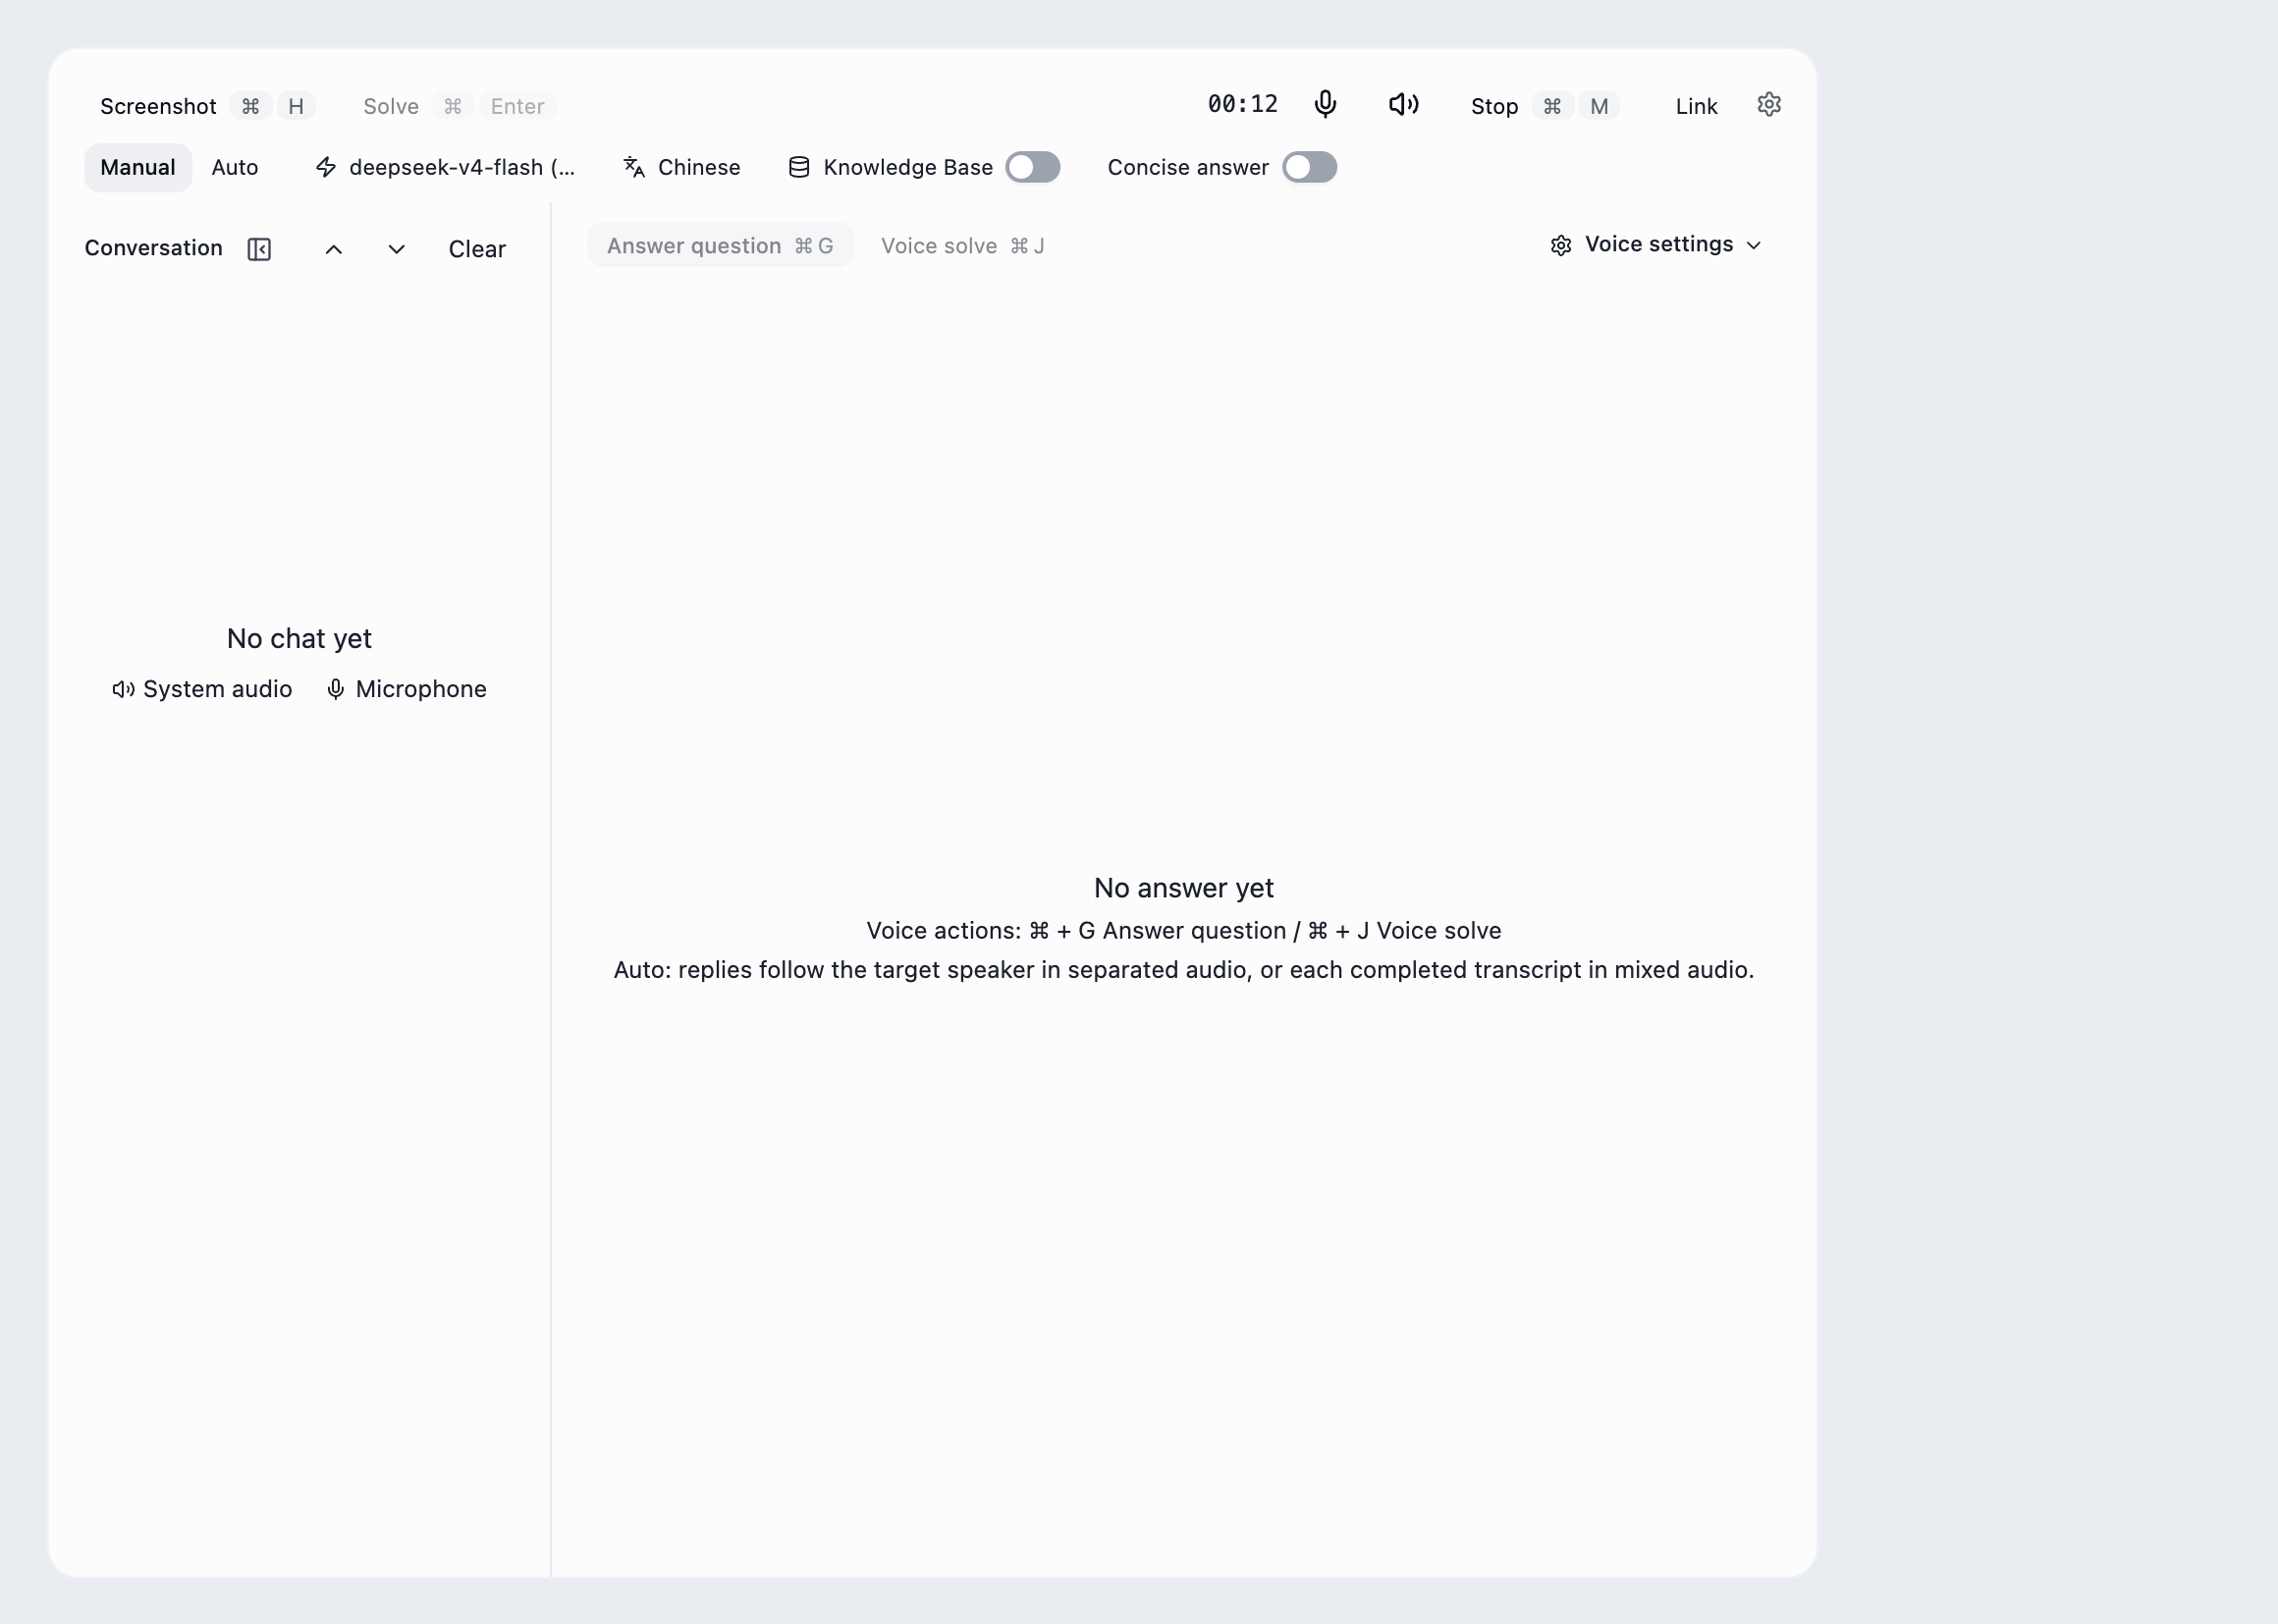Click the System audio speaker icon
Viewport: 2278px width, 1624px height.
click(x=123, y=689)
